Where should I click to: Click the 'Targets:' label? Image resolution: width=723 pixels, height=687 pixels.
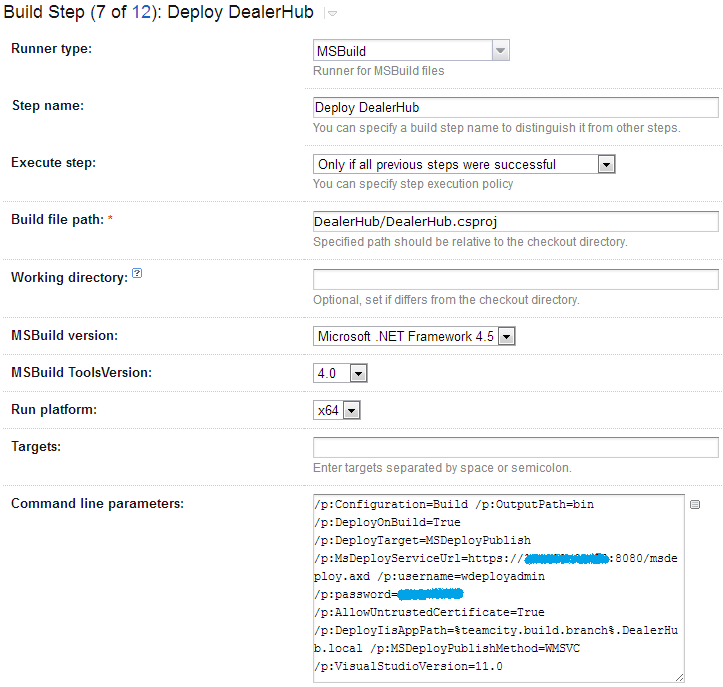pos(36,446)
